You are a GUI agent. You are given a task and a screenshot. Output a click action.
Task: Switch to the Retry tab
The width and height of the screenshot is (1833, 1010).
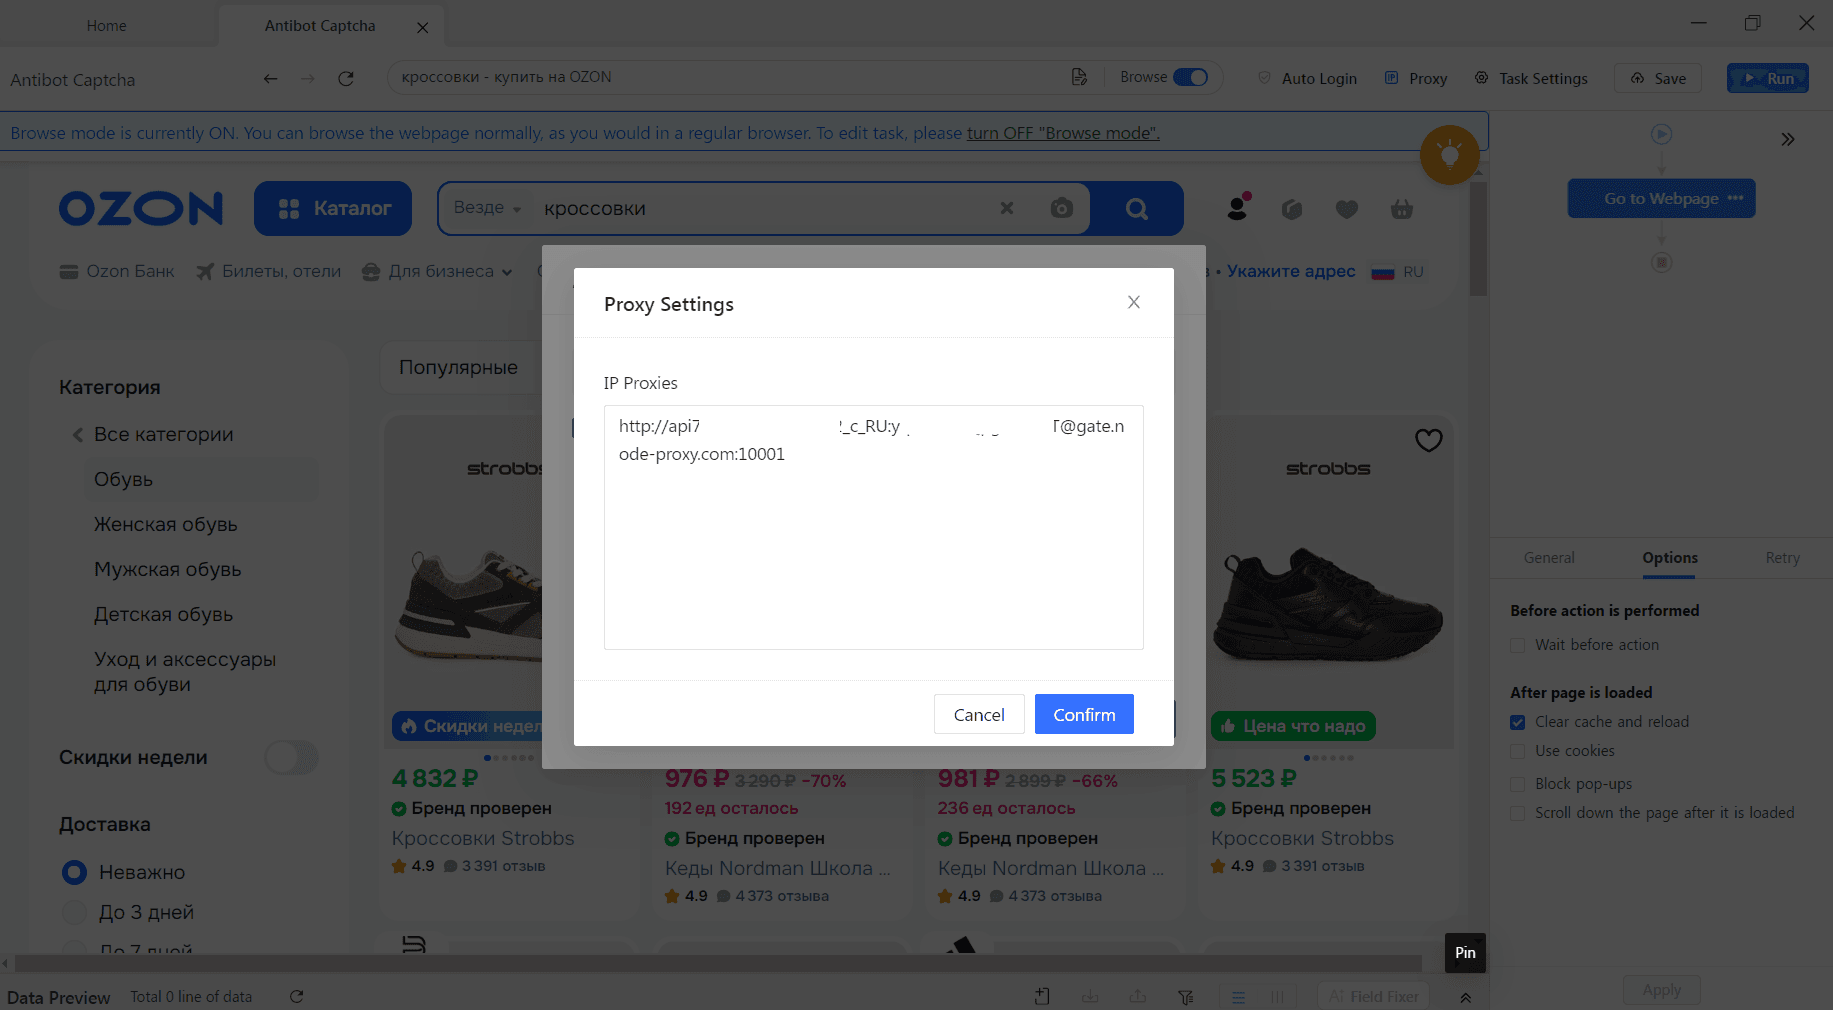coord(1782,558)
